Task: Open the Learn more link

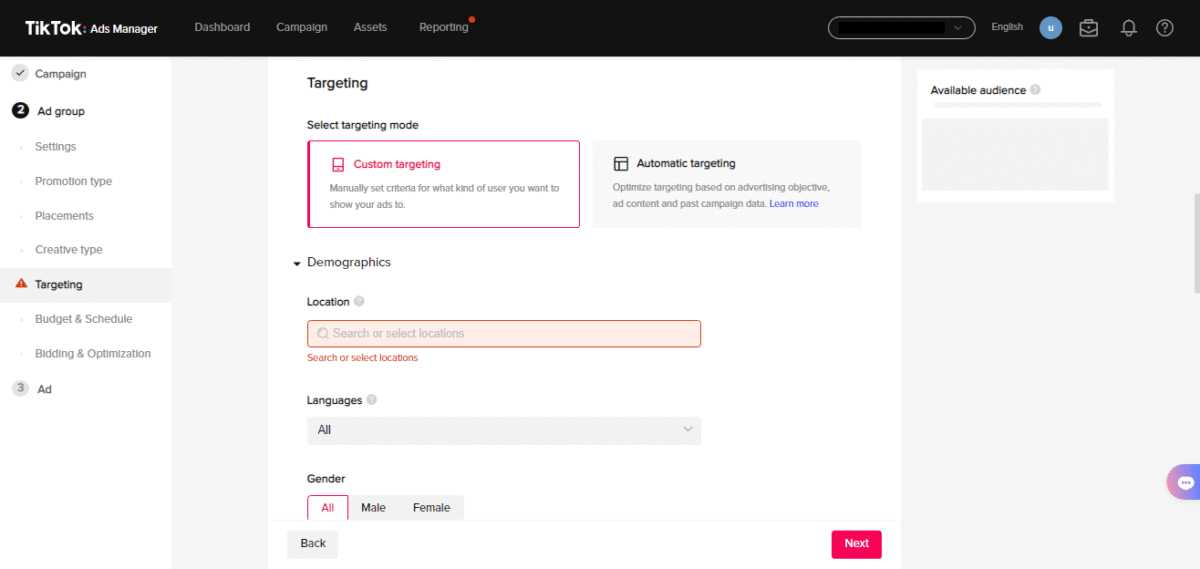Action: (x=794, y=203)
